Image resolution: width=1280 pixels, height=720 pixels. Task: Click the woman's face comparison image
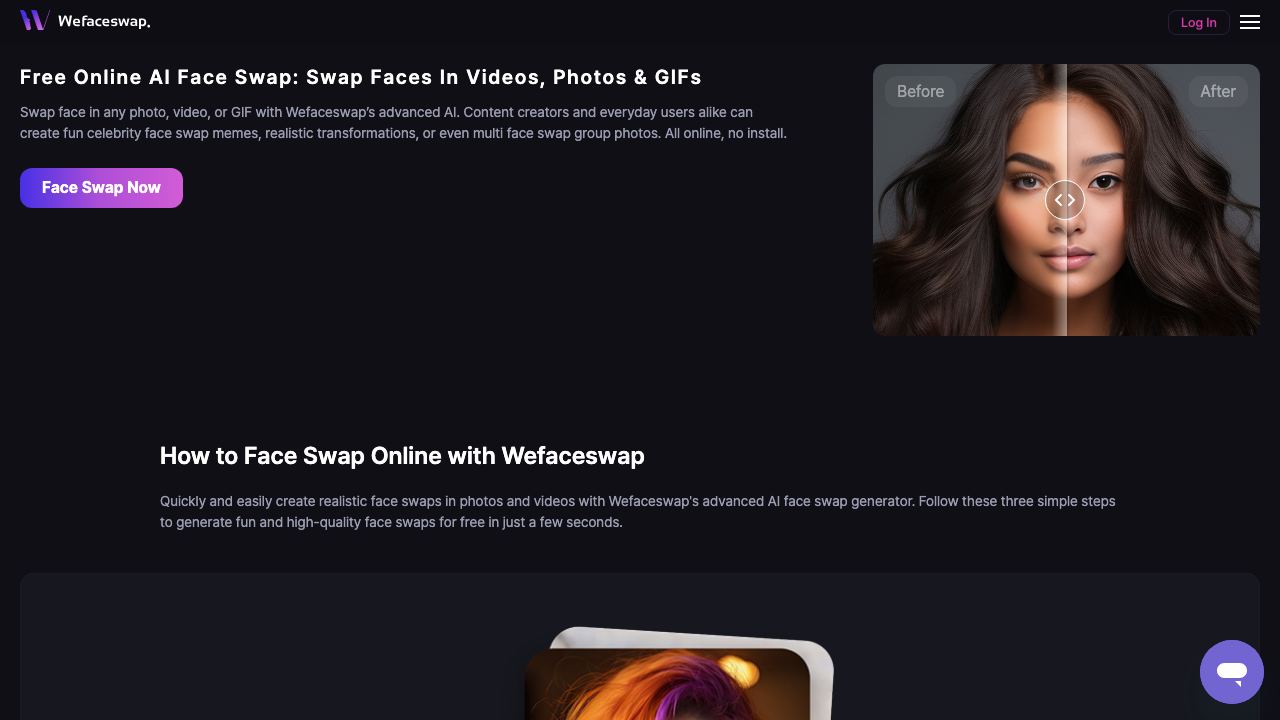(1066, 200)
